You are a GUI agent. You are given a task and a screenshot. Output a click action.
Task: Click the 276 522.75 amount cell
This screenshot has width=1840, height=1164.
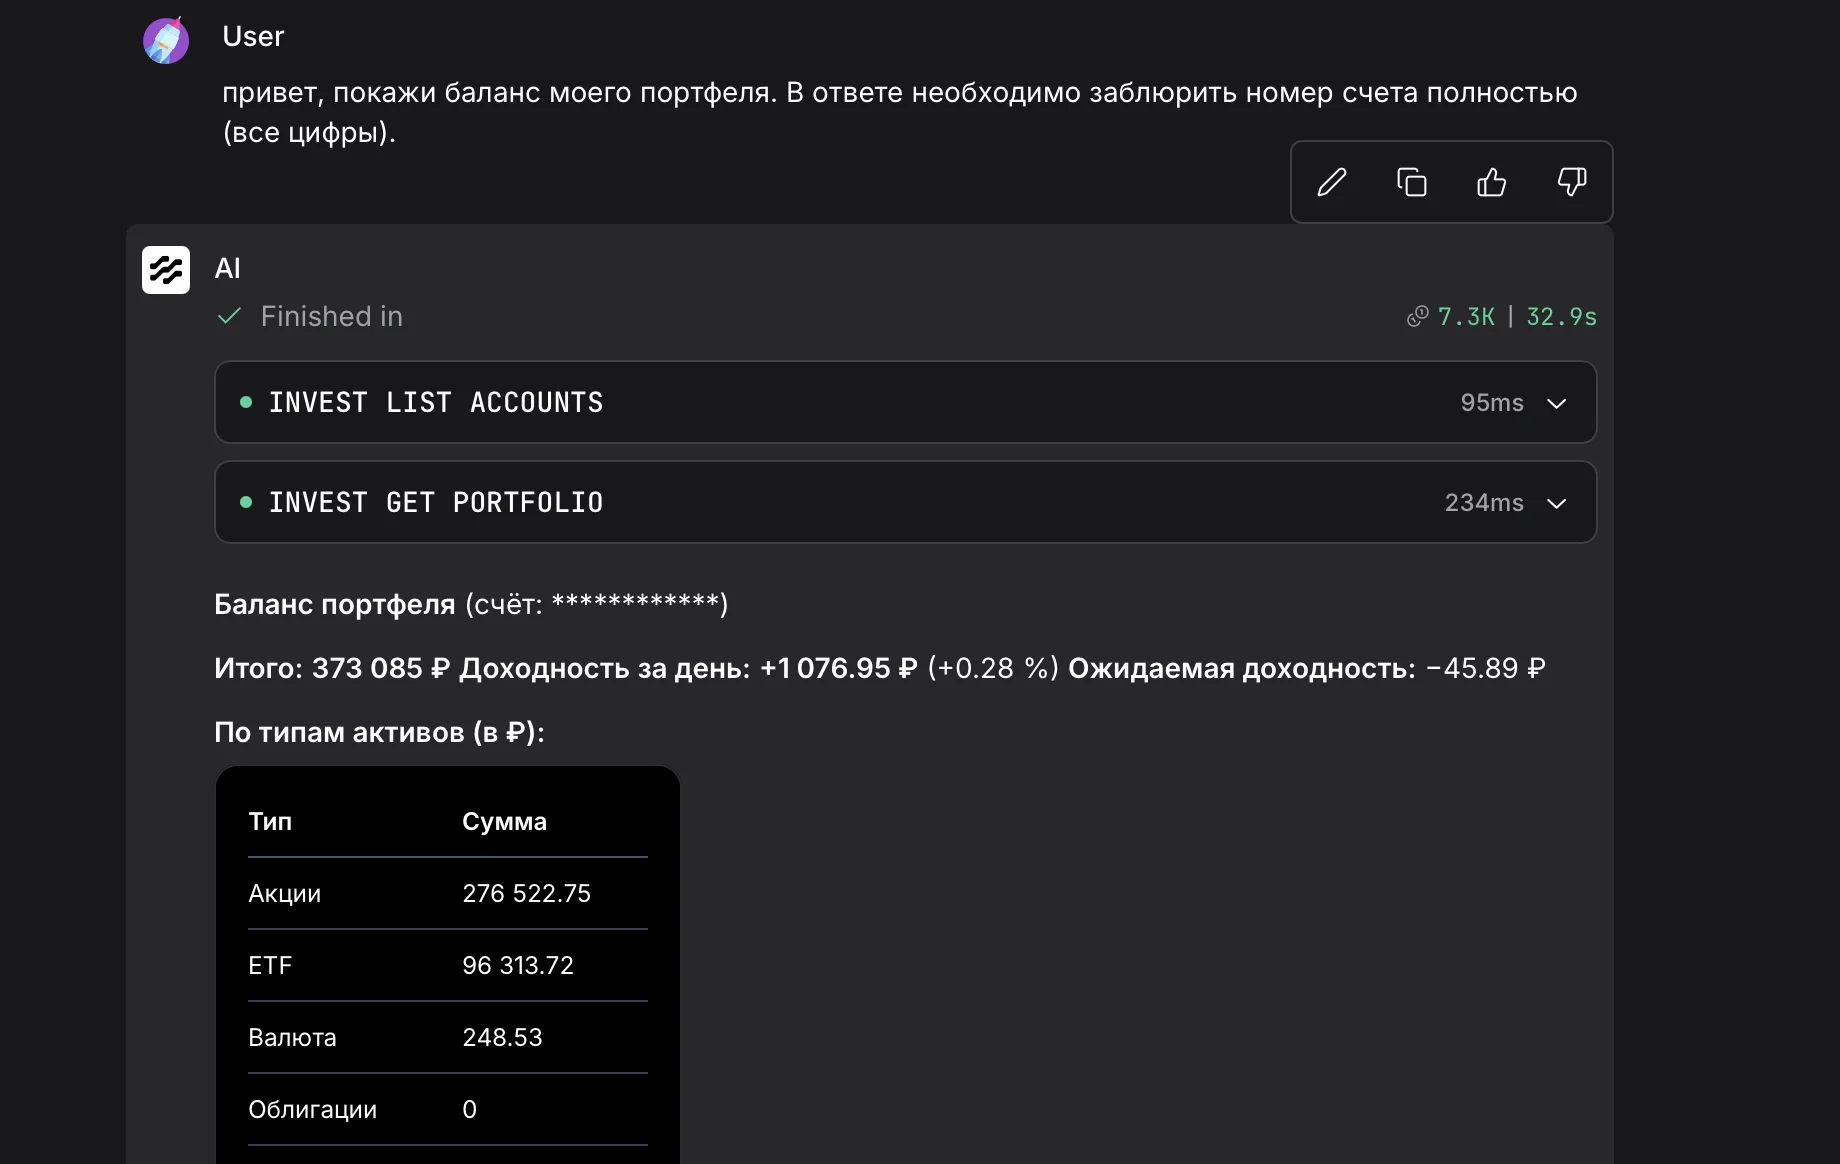point(526,893)
